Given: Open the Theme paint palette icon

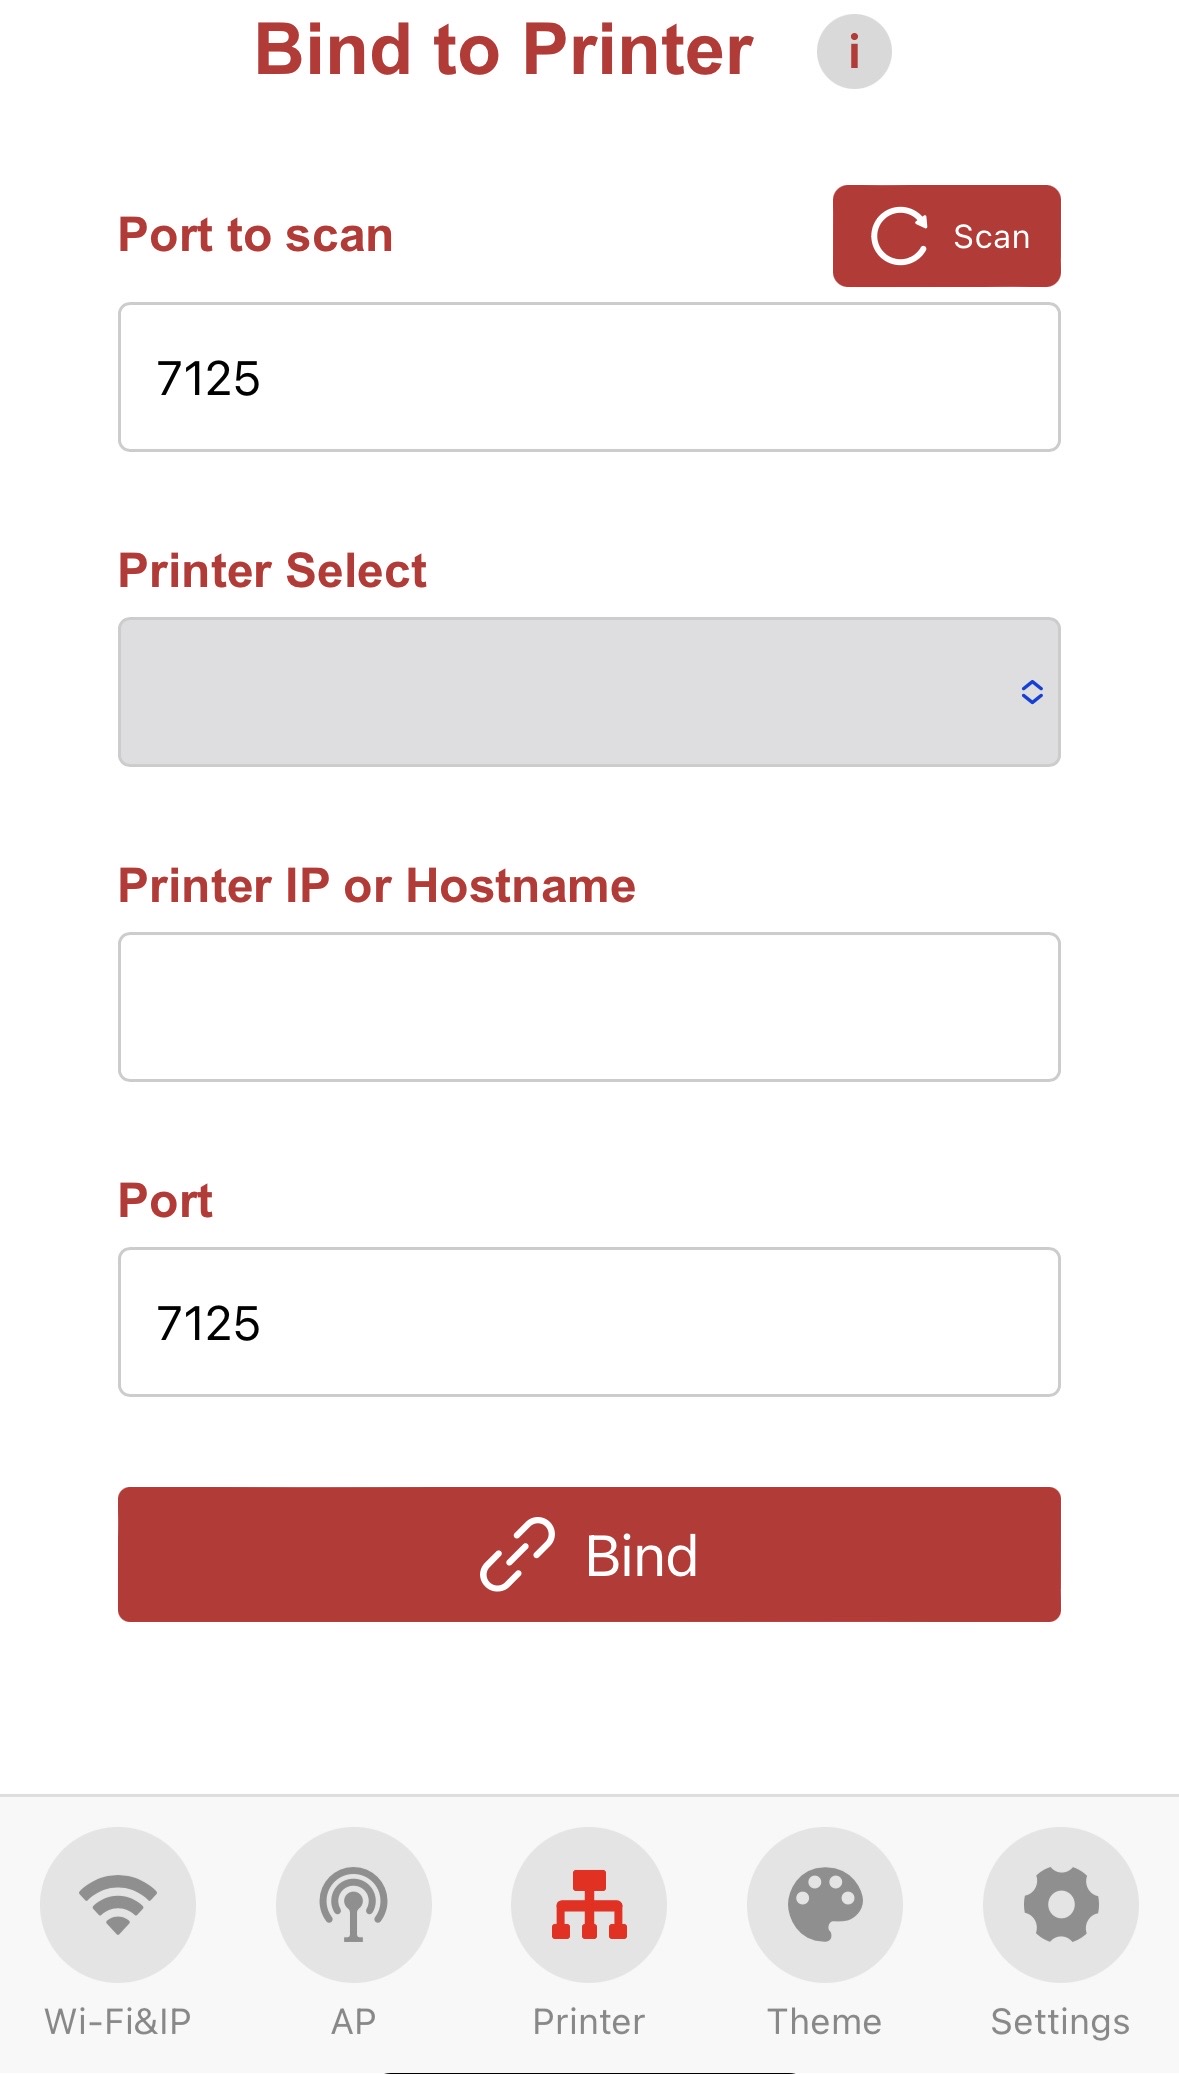Looking at the screenshot, I should pos(825,1904).
